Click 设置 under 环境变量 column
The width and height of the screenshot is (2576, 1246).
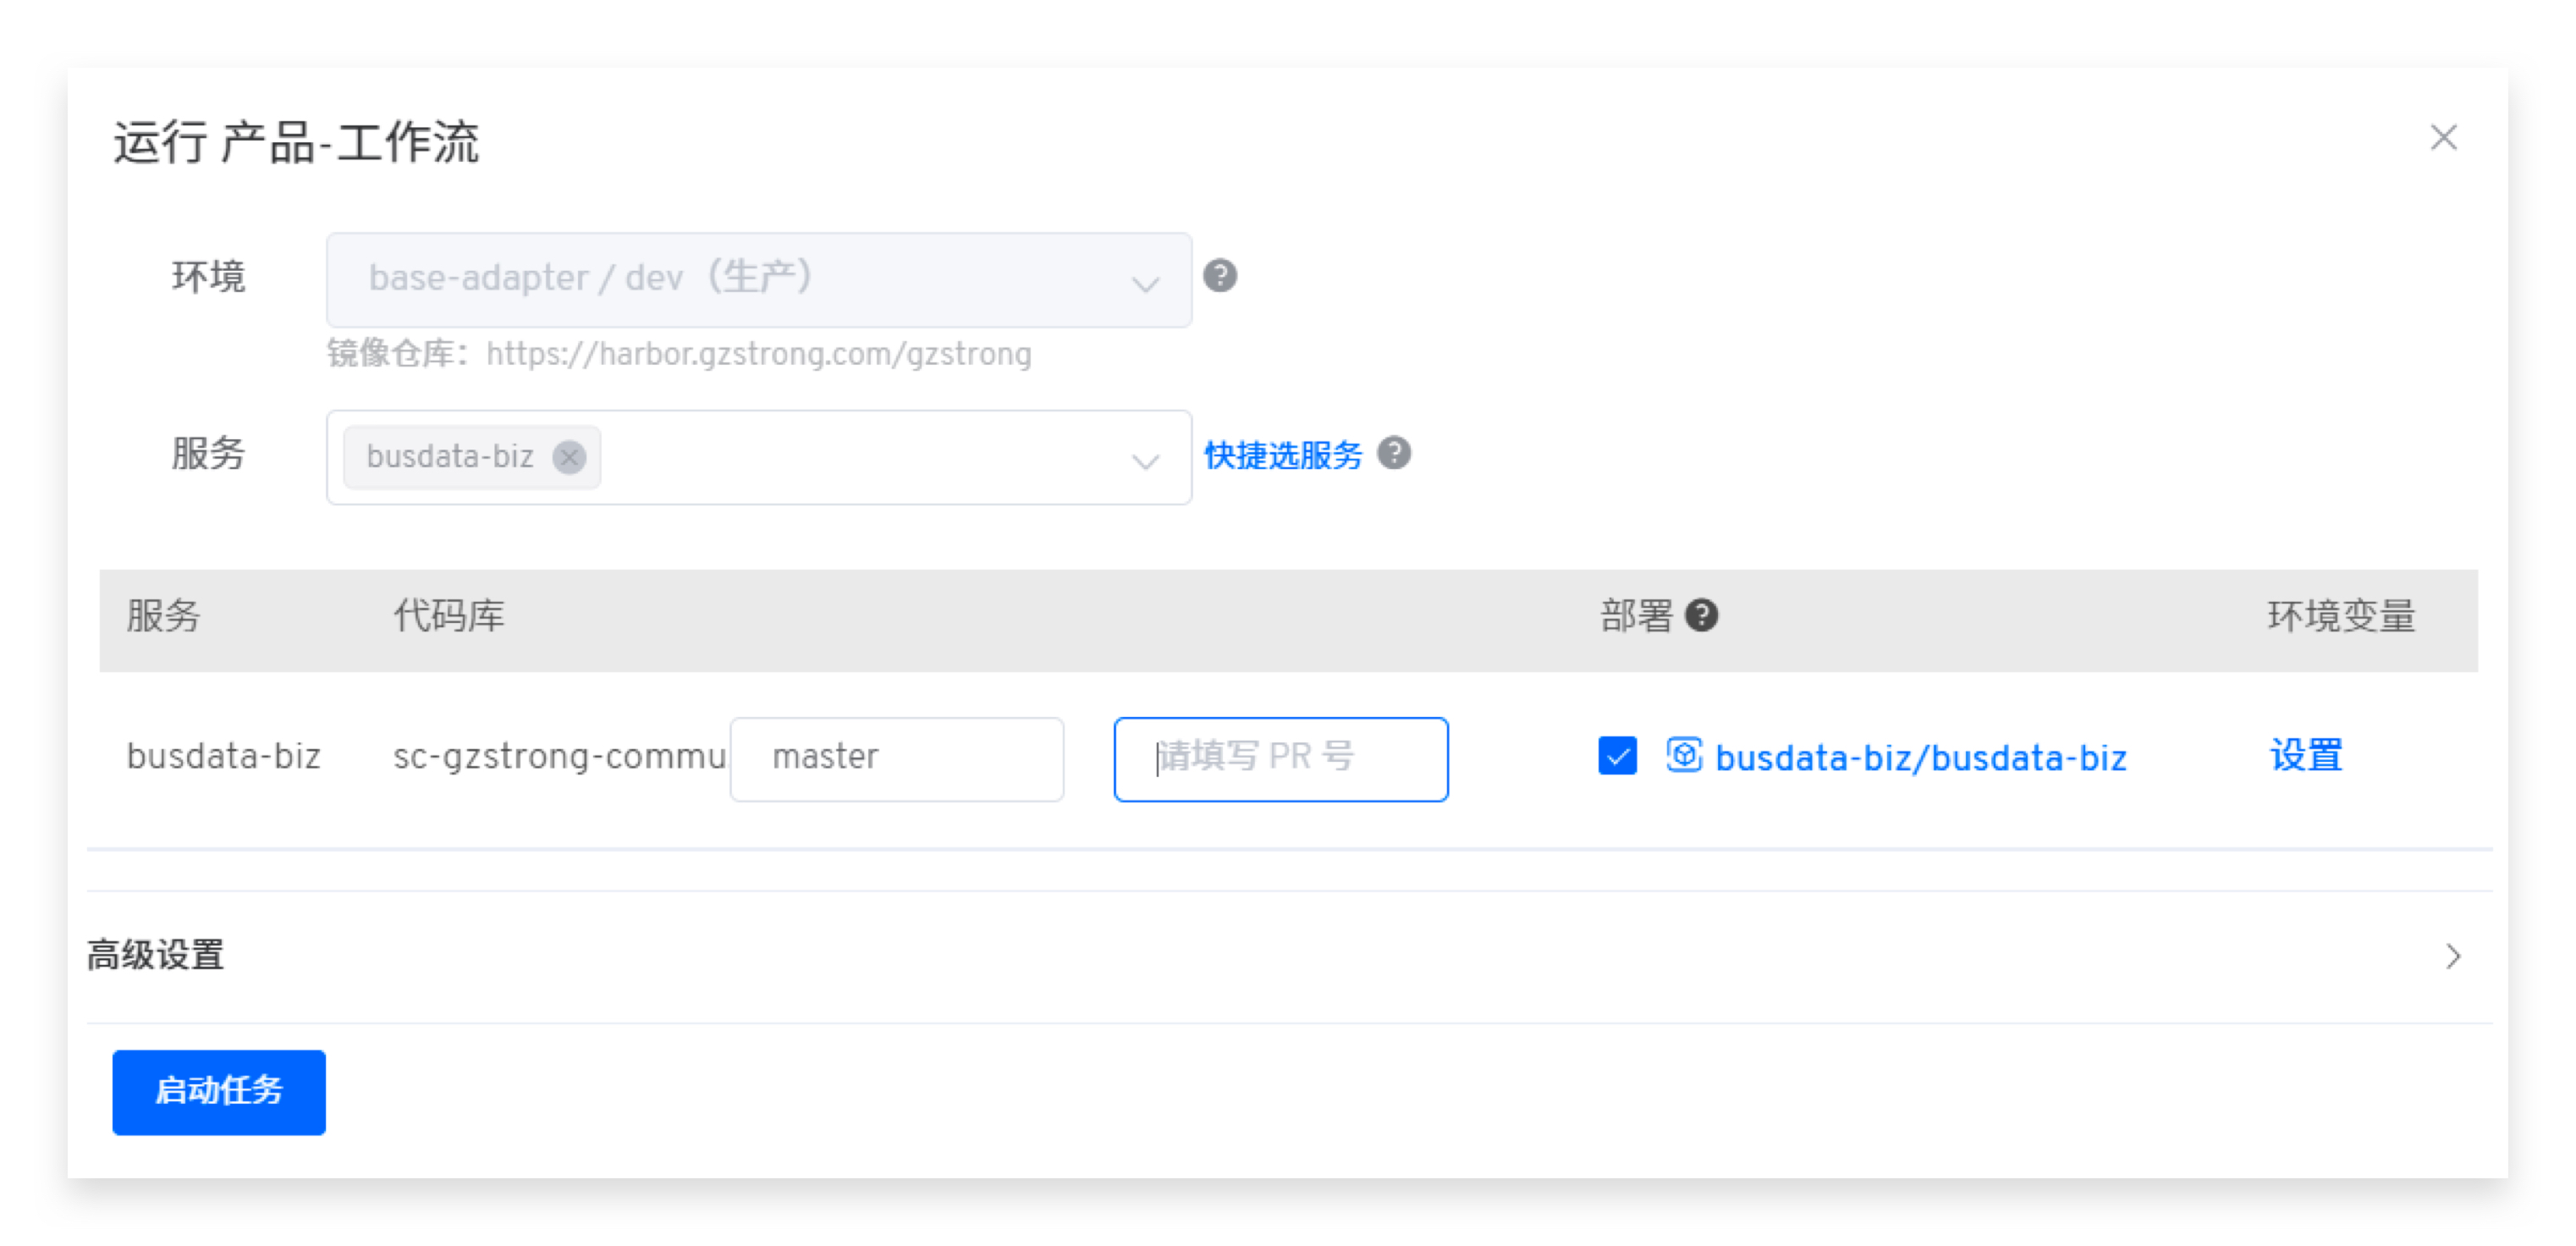tap(2306, 755)
